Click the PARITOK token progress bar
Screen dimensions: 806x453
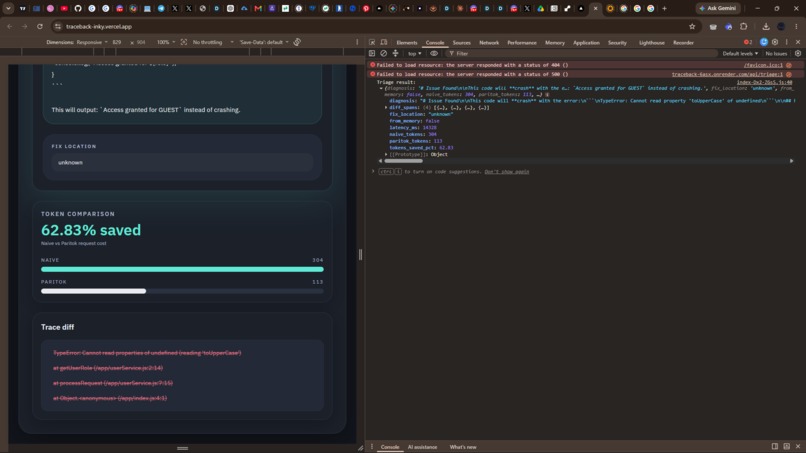[x=182, y=291]
